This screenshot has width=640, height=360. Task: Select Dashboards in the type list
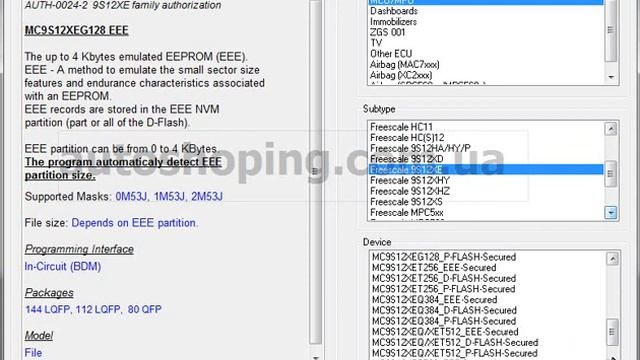coord(486,11)
